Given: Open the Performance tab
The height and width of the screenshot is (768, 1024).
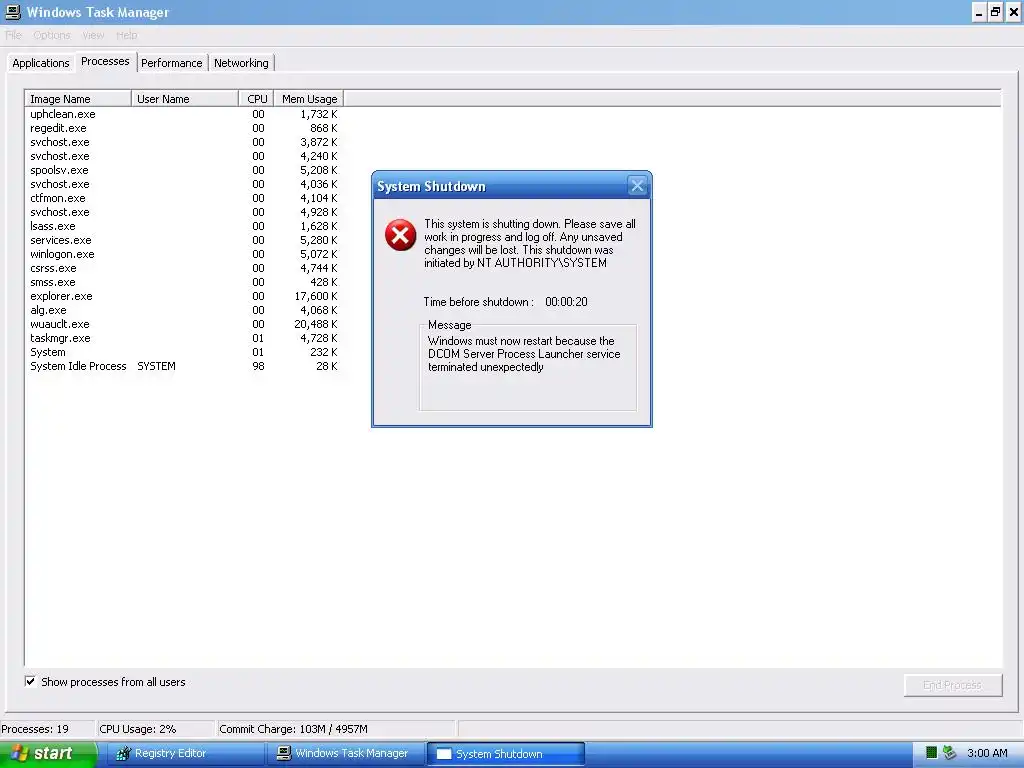Looking at the screenshot, I should point(172,63).
